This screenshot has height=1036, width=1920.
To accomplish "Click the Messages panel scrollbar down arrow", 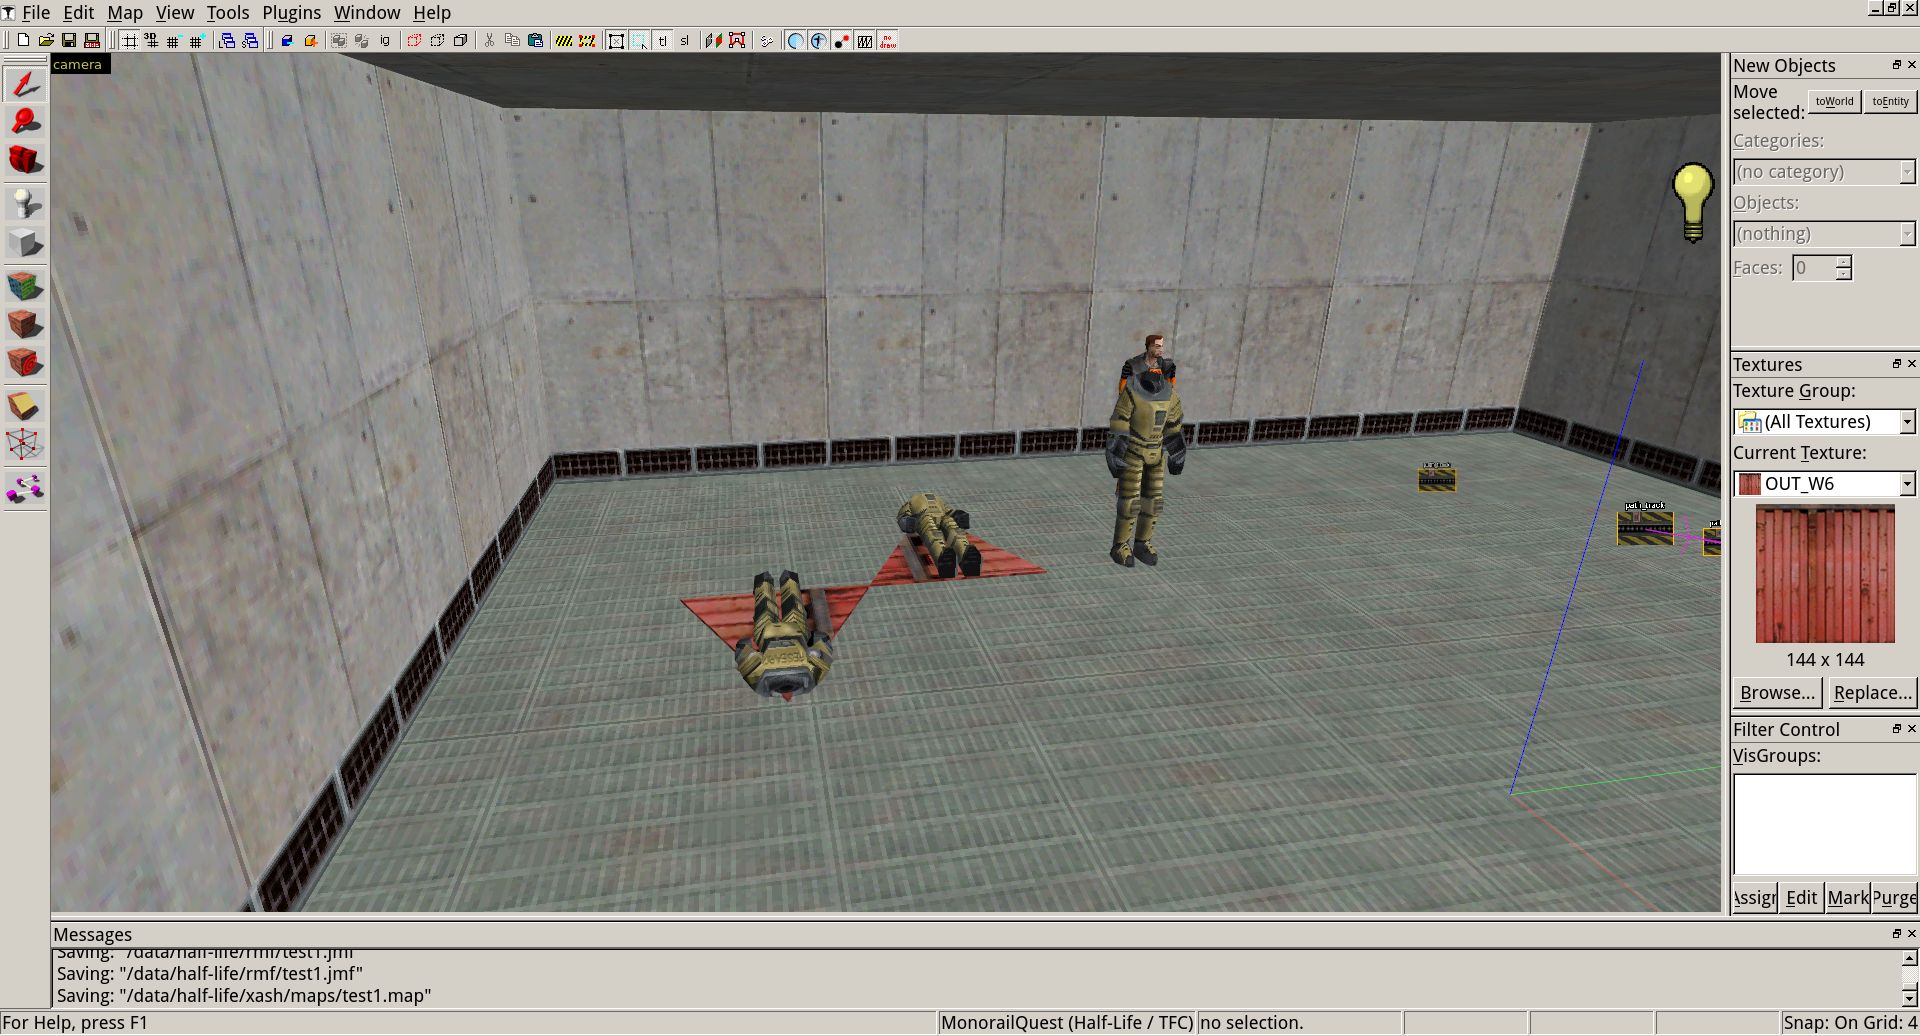I will click(x=1909, y=997).
